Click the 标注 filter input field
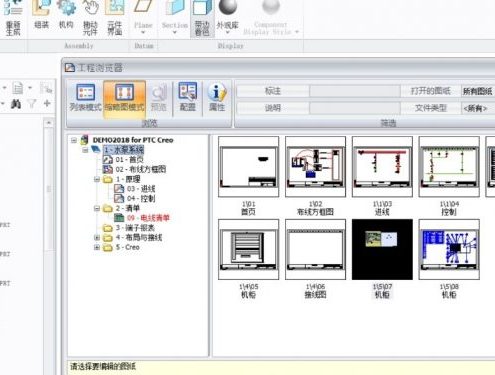The image size is (495, 375). click(355, 91)
